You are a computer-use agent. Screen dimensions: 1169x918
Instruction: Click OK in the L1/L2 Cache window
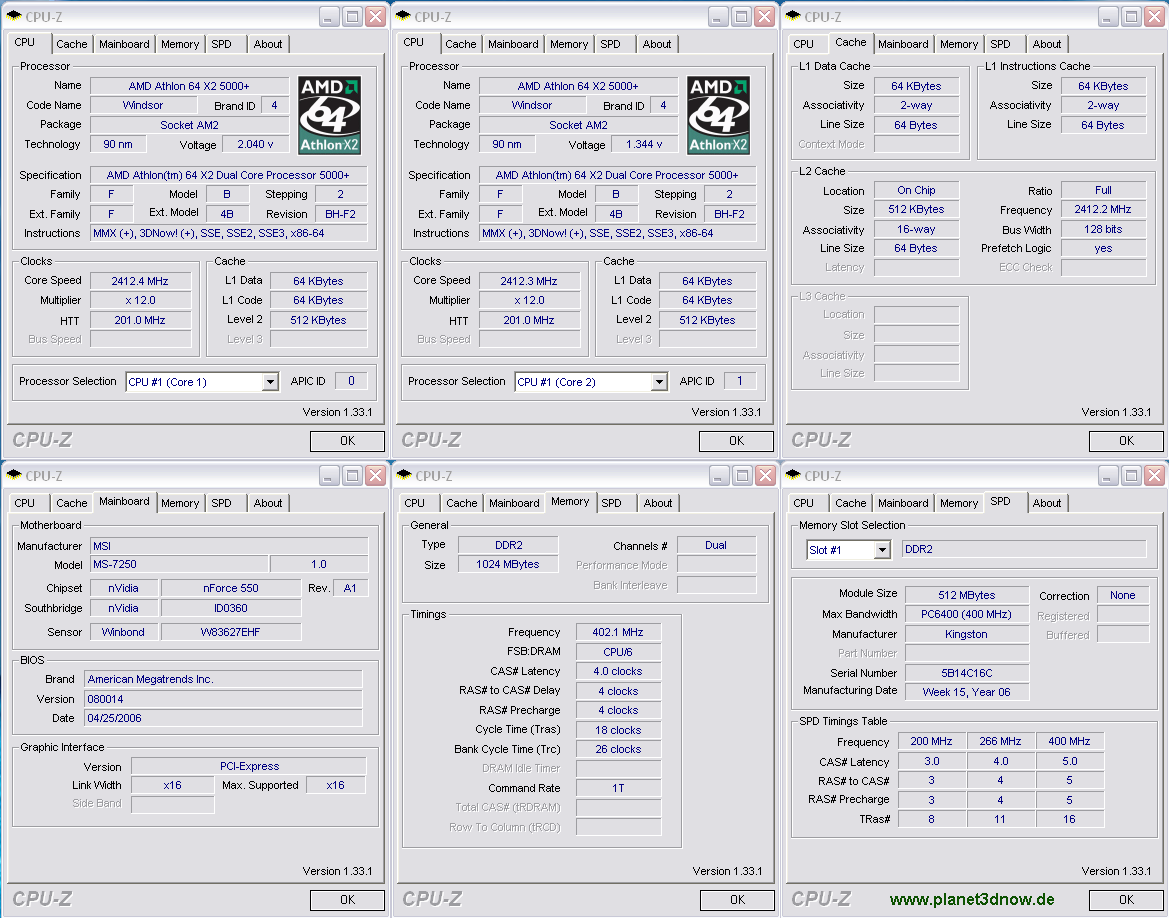(x=1127, y=441)
